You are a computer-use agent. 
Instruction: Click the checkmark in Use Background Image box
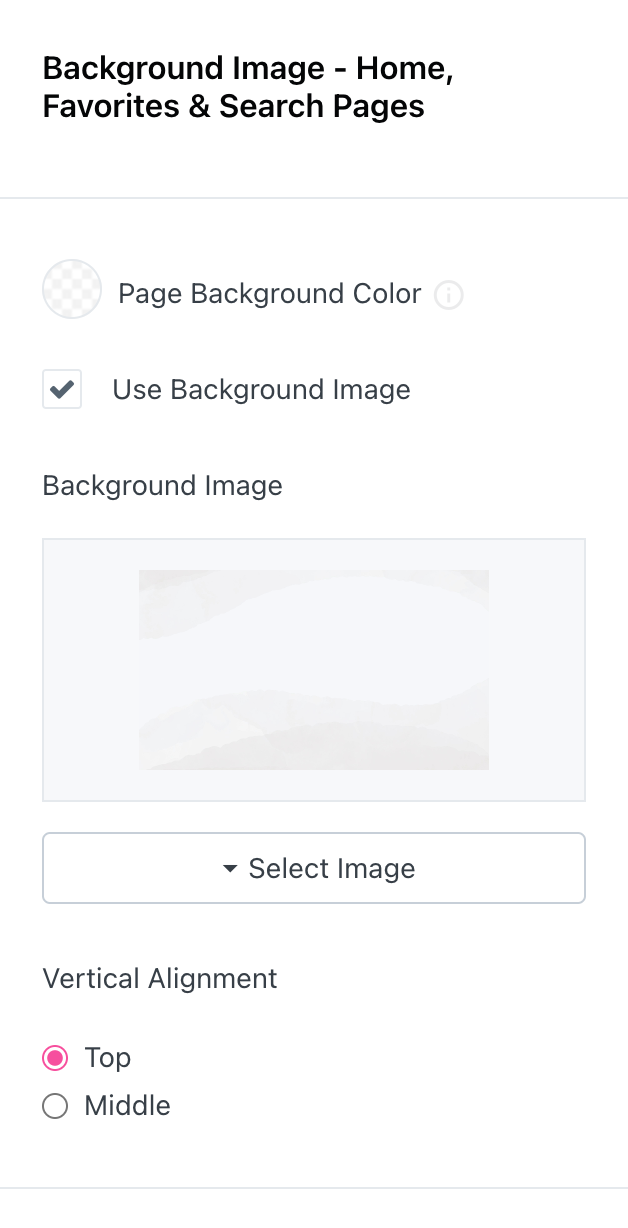(x=62, y=390)
